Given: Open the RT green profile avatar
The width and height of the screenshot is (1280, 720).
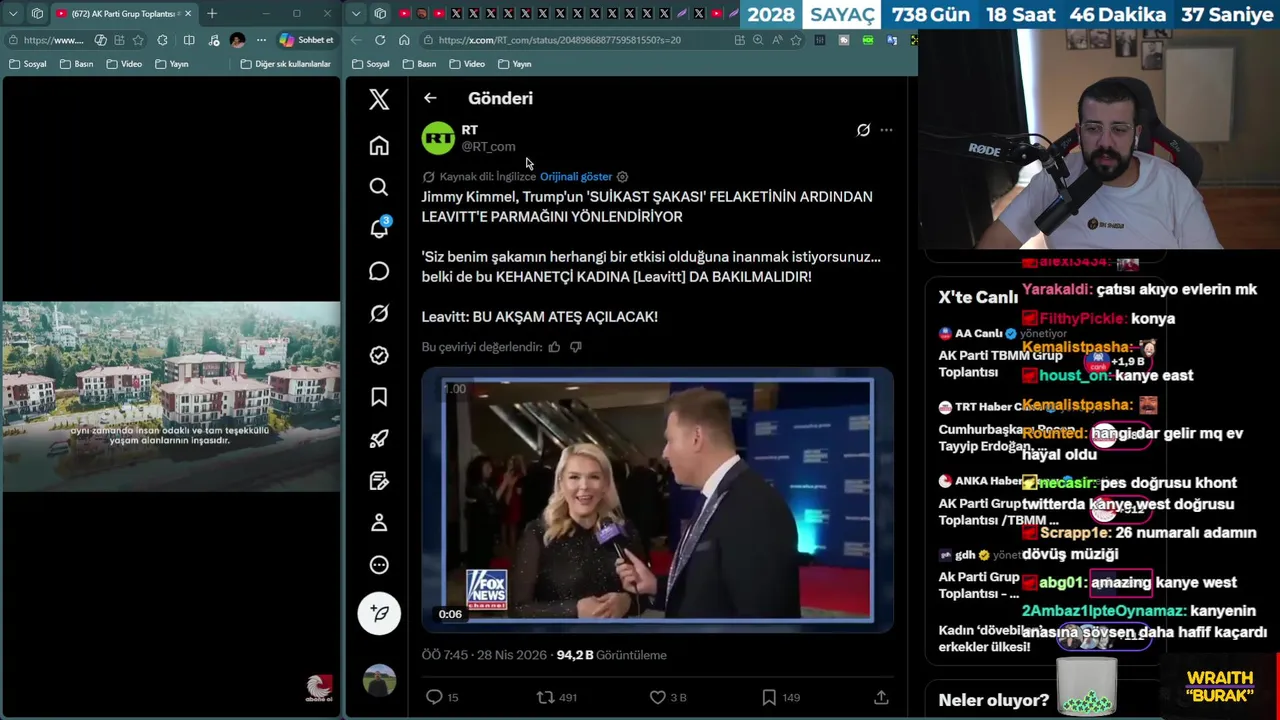Looking at the screenshot, I should coord(438,138).
